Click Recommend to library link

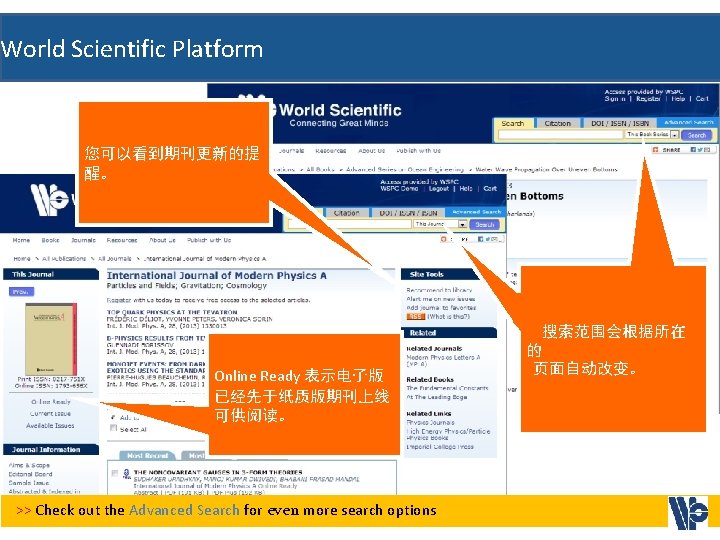click(x=439, y=290)
